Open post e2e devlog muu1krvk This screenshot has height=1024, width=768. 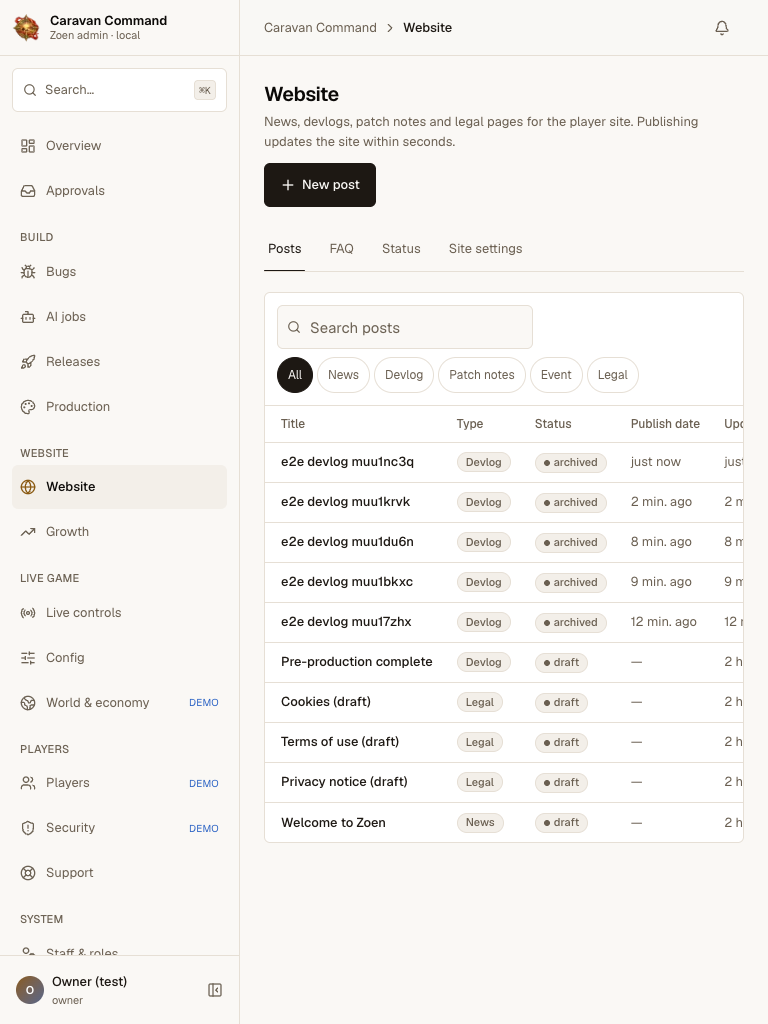pyautogui.click(x=345, y=502)
